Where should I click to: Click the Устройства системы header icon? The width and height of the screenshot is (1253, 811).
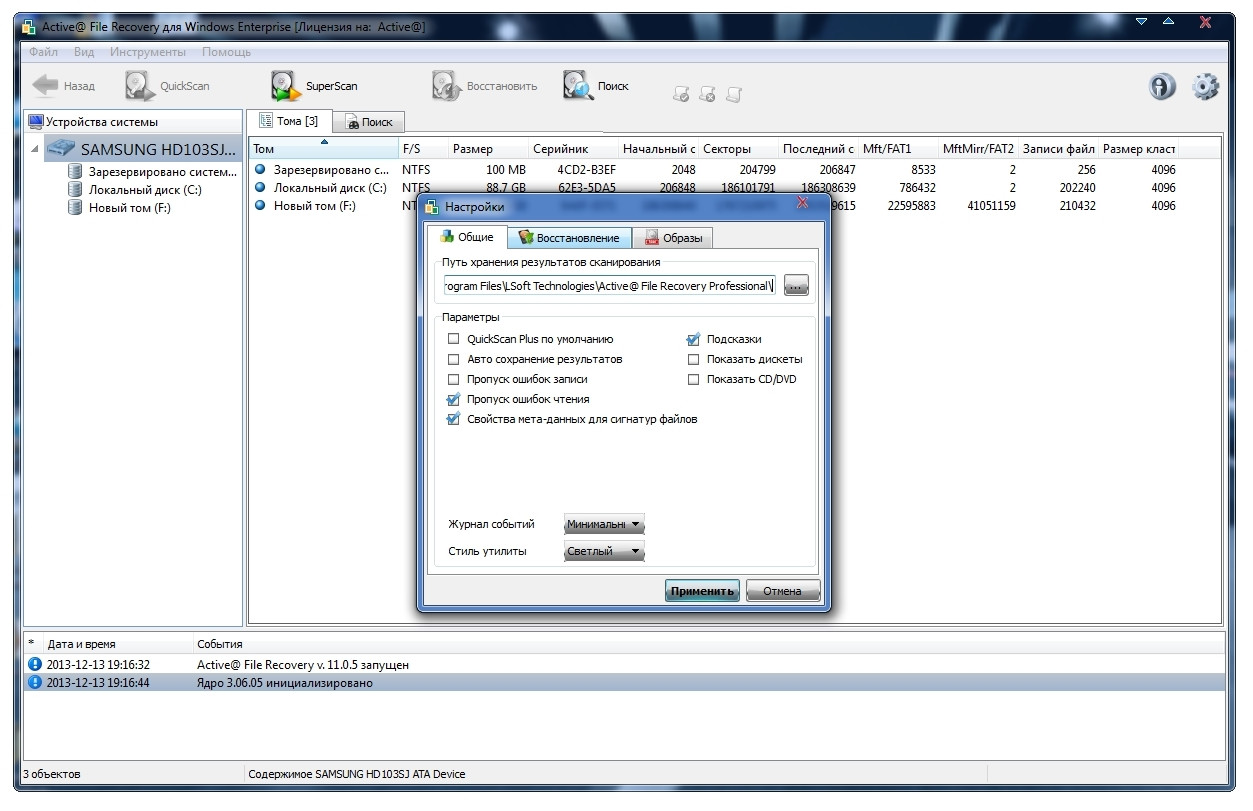click(36, 121)
